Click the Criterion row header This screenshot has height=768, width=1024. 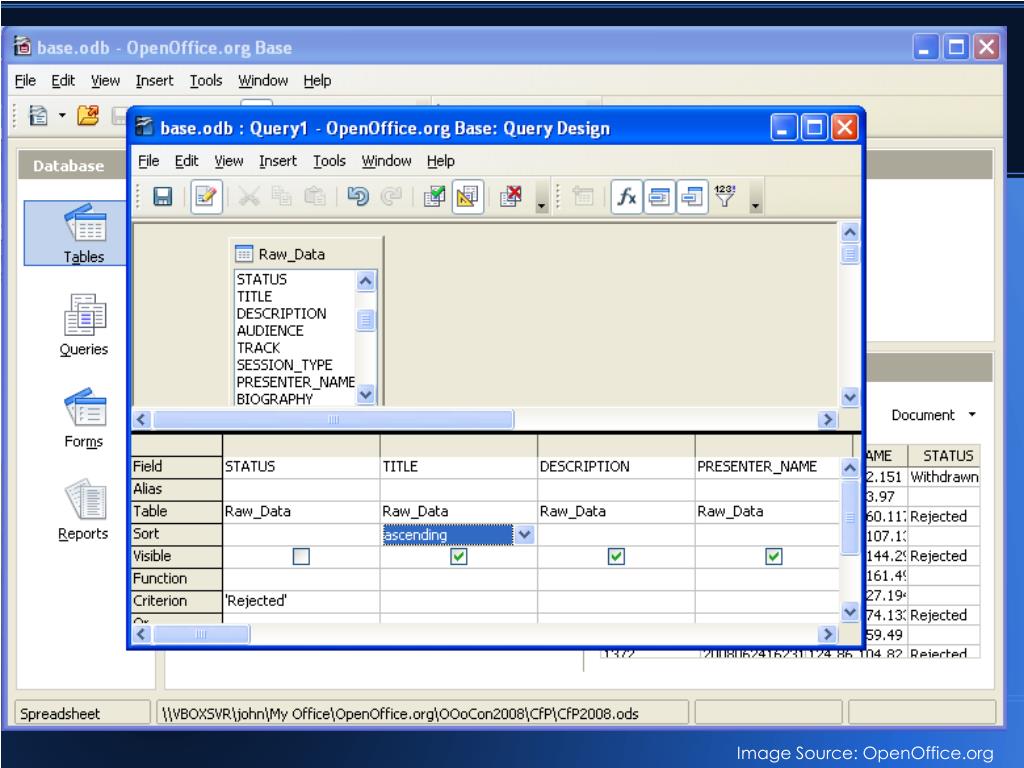176,601
